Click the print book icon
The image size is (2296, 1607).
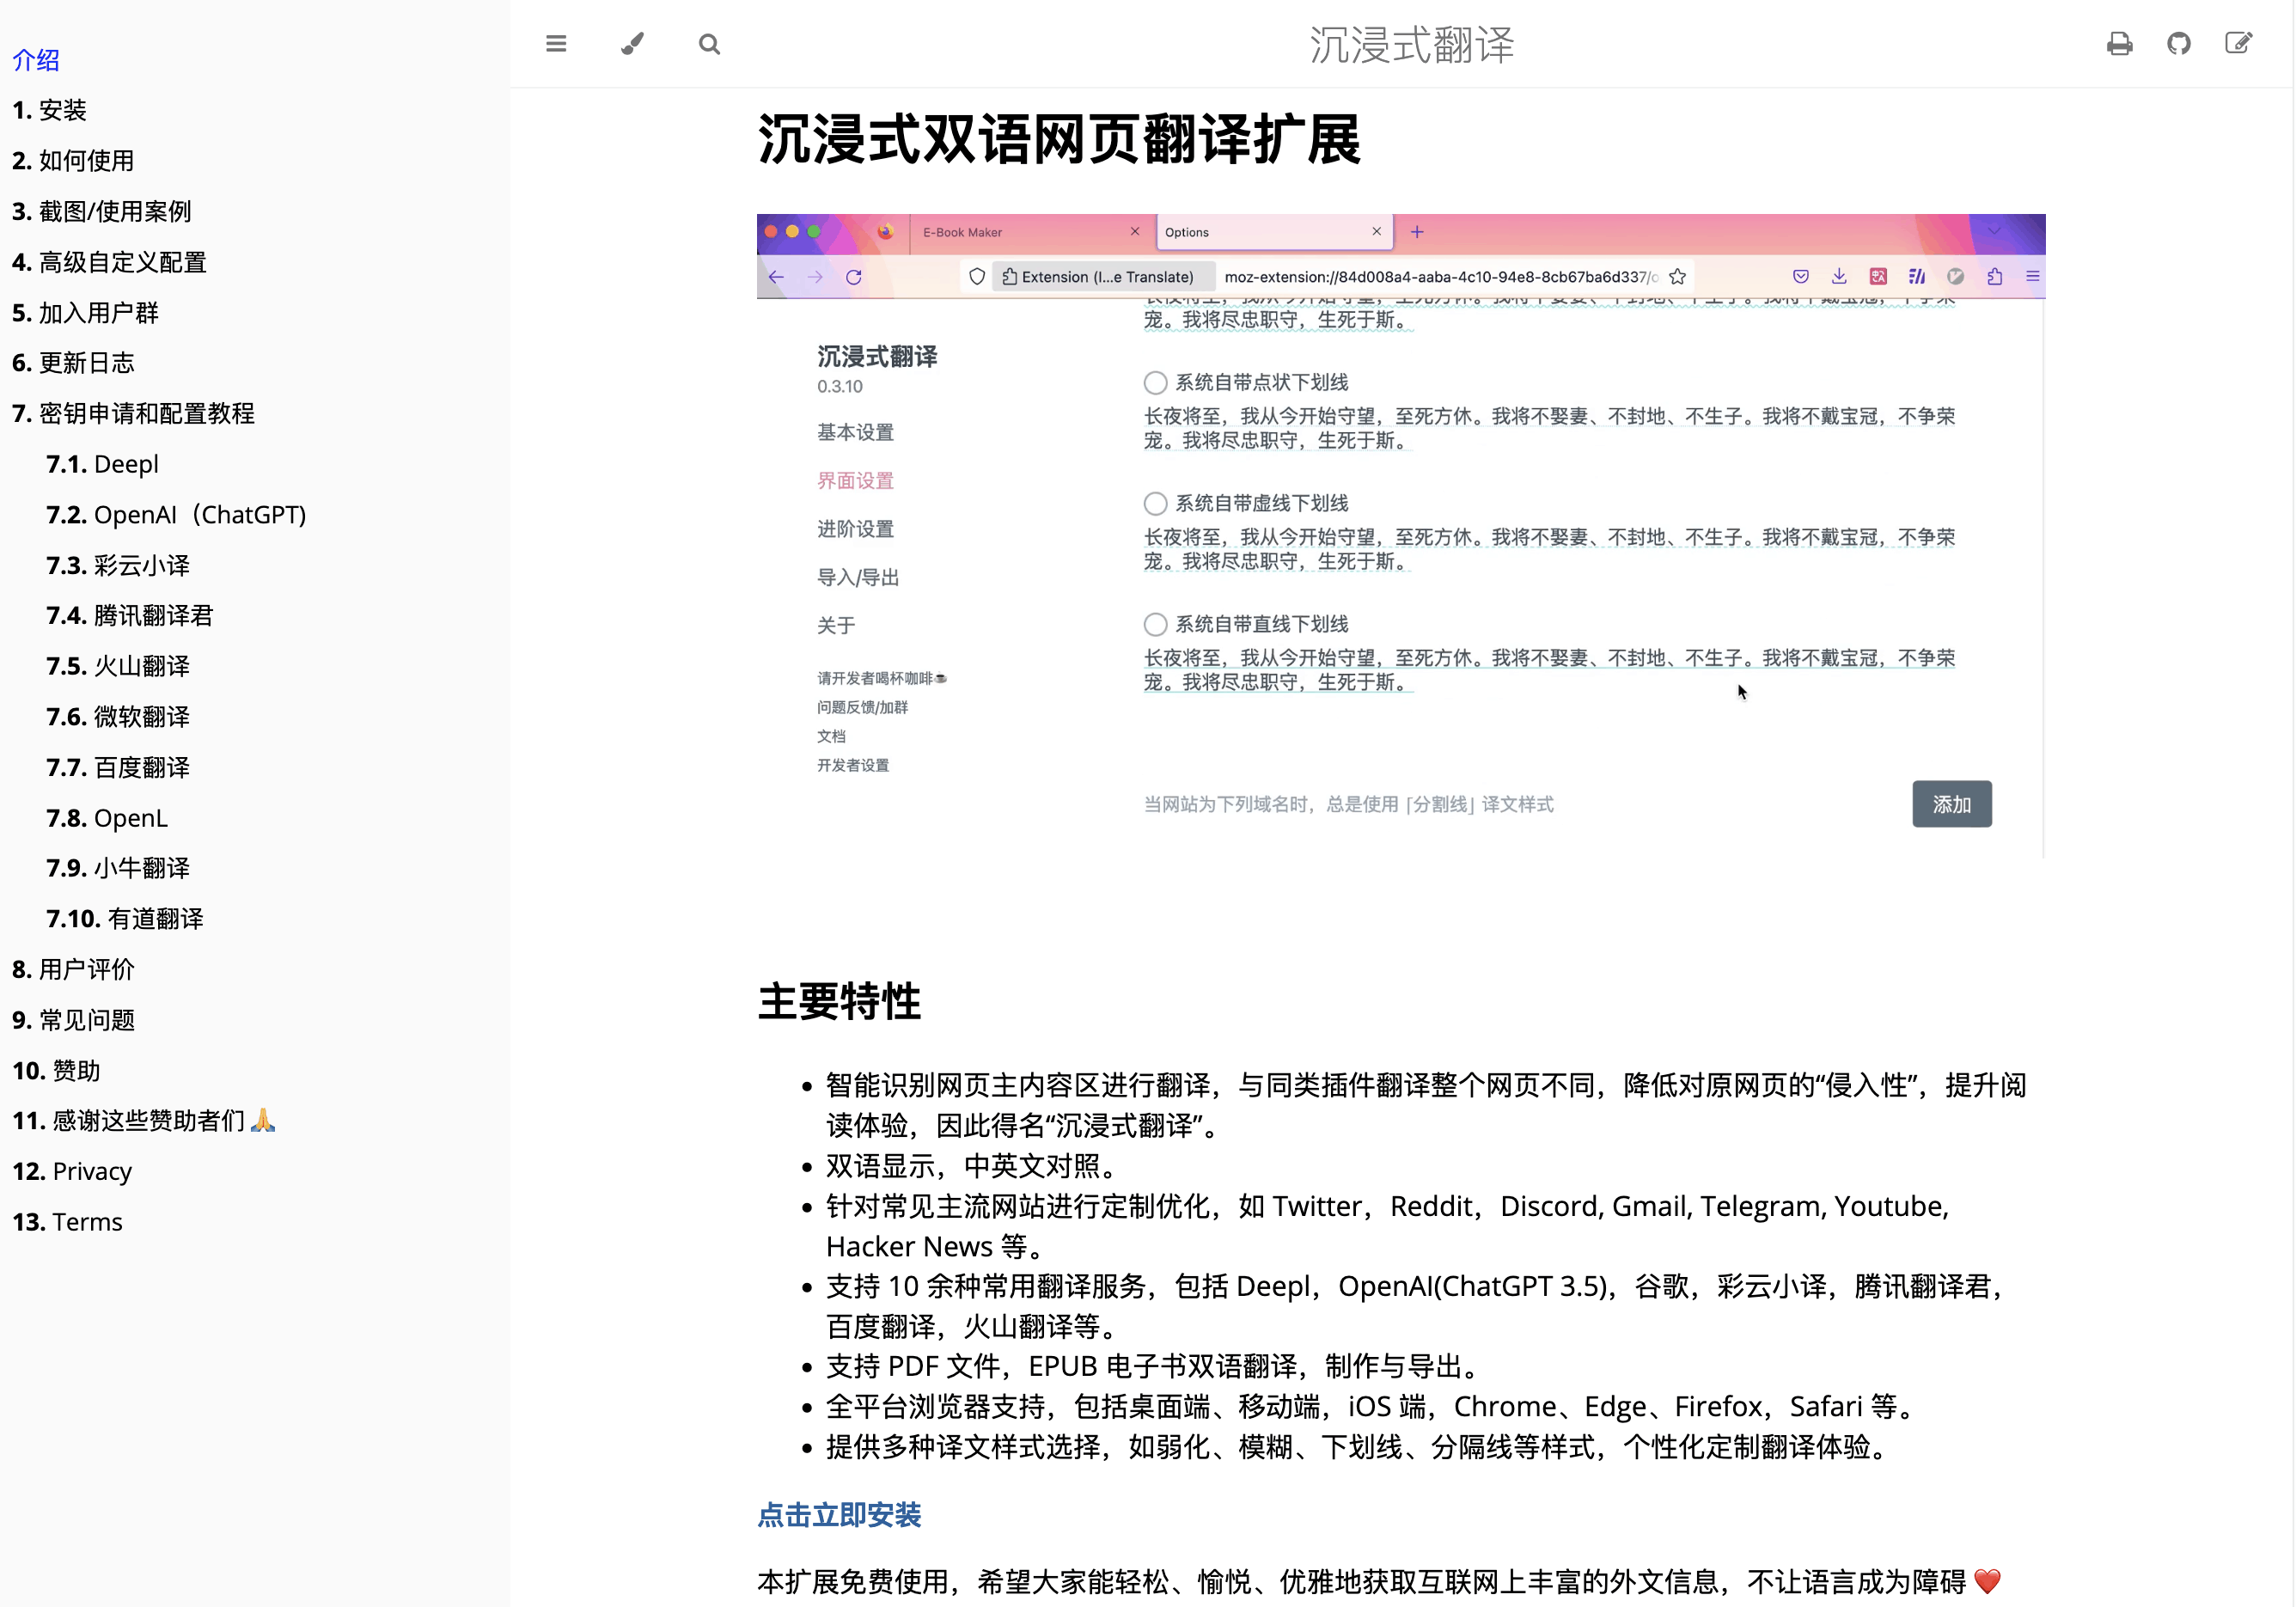point(2119,44)
